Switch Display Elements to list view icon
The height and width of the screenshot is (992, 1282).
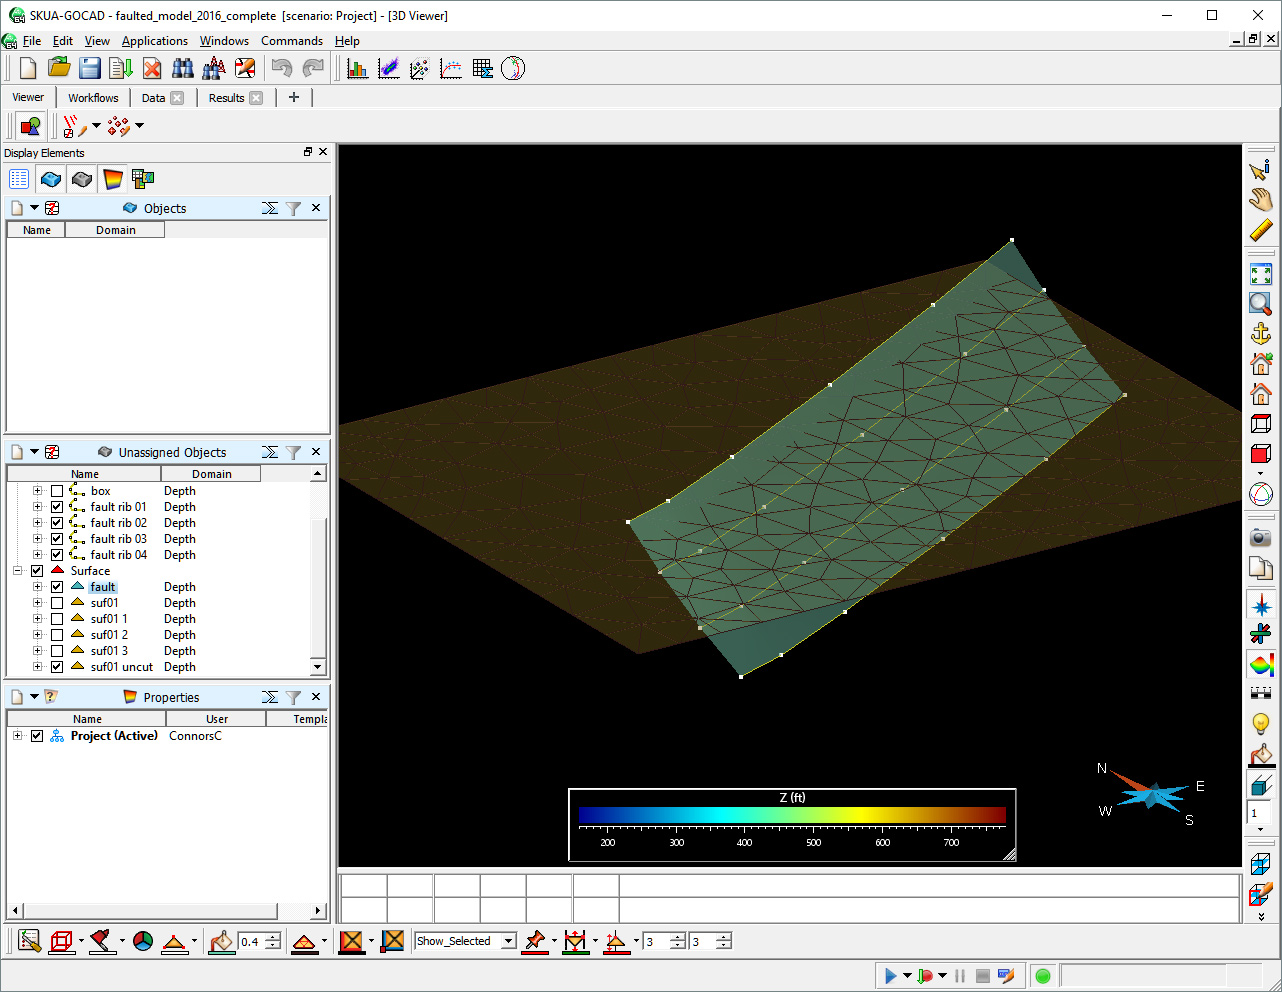tap(19, 179)
